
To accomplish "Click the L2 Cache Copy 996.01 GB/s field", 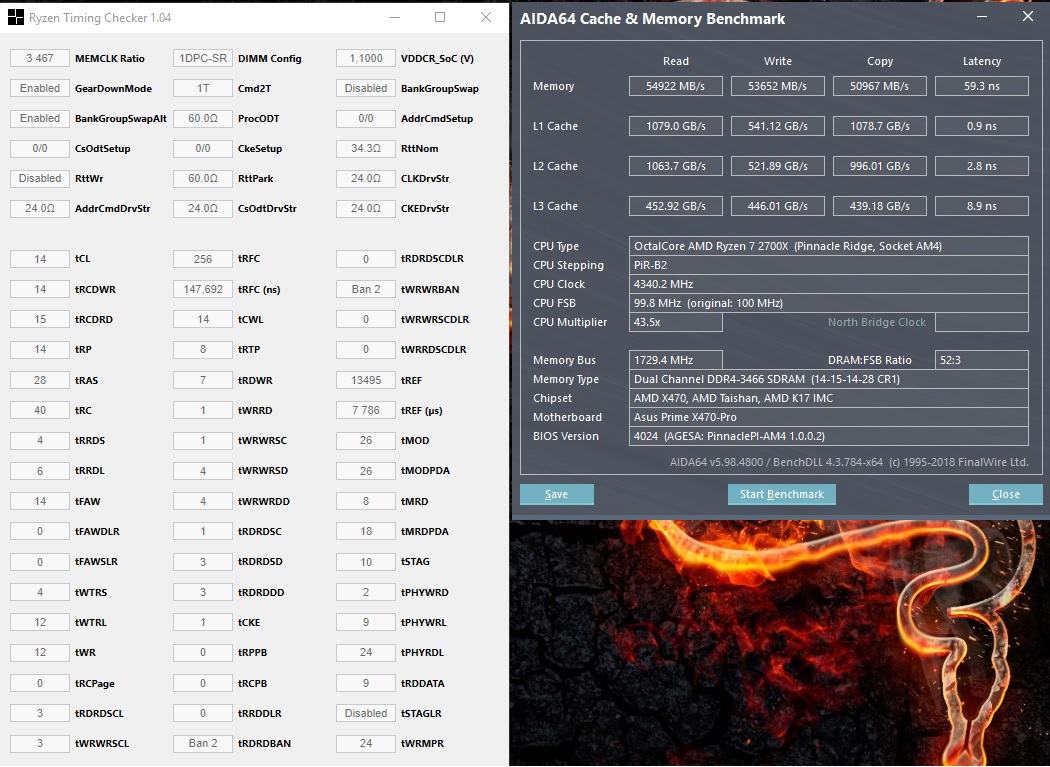I will click(880, 166).
